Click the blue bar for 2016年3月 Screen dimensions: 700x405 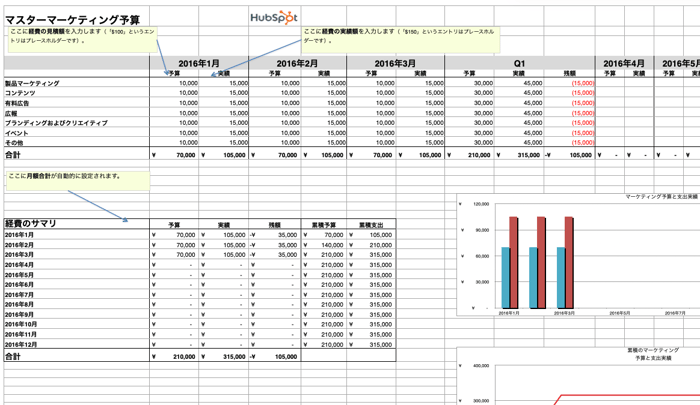tap(561, 277)
